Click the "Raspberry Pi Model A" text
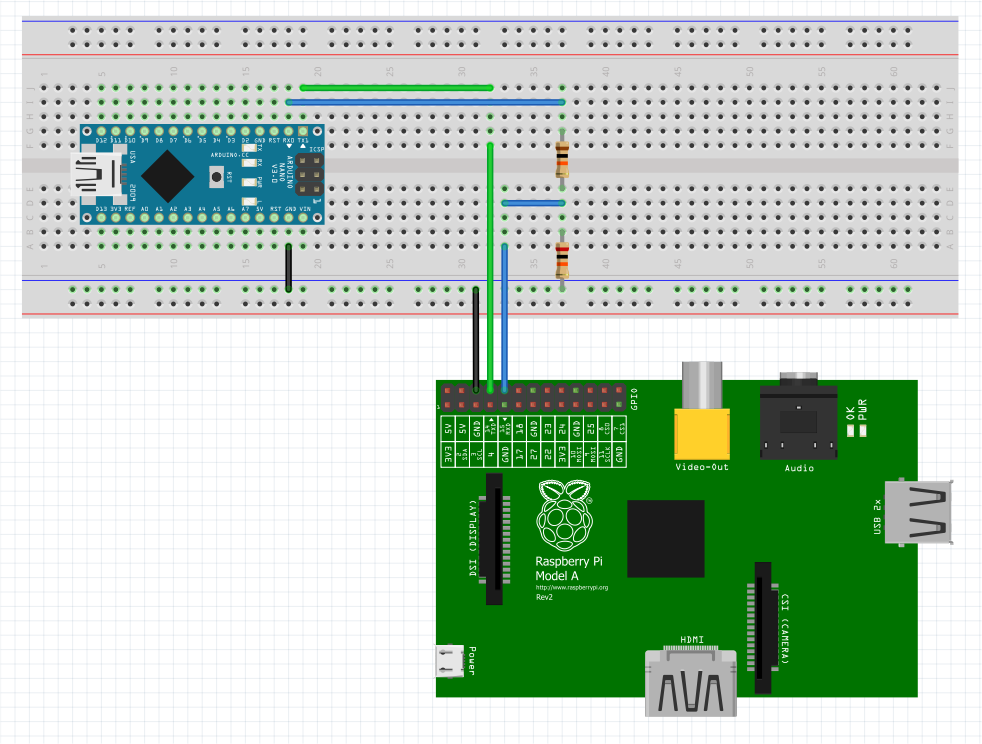Screen dimensions: 982x744 coord(569,569)
